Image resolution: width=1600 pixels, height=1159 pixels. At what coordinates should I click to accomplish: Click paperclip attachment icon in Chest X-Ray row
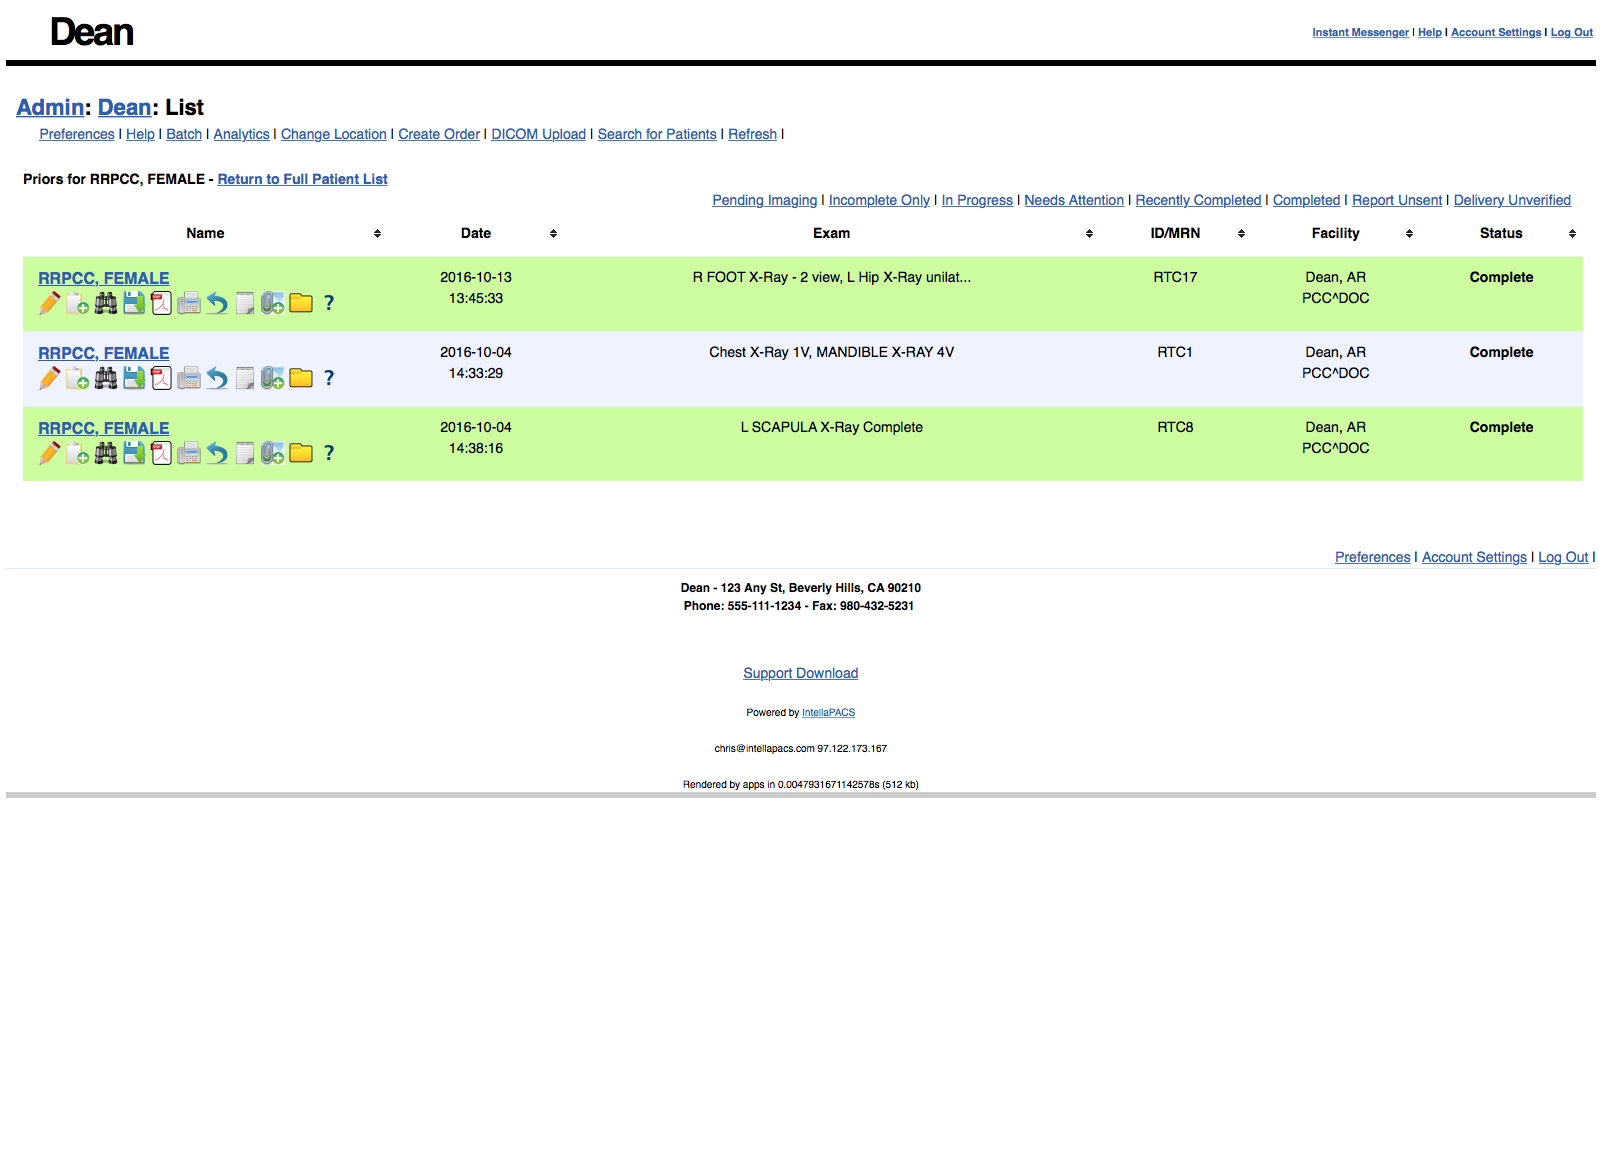coord(273,378)
